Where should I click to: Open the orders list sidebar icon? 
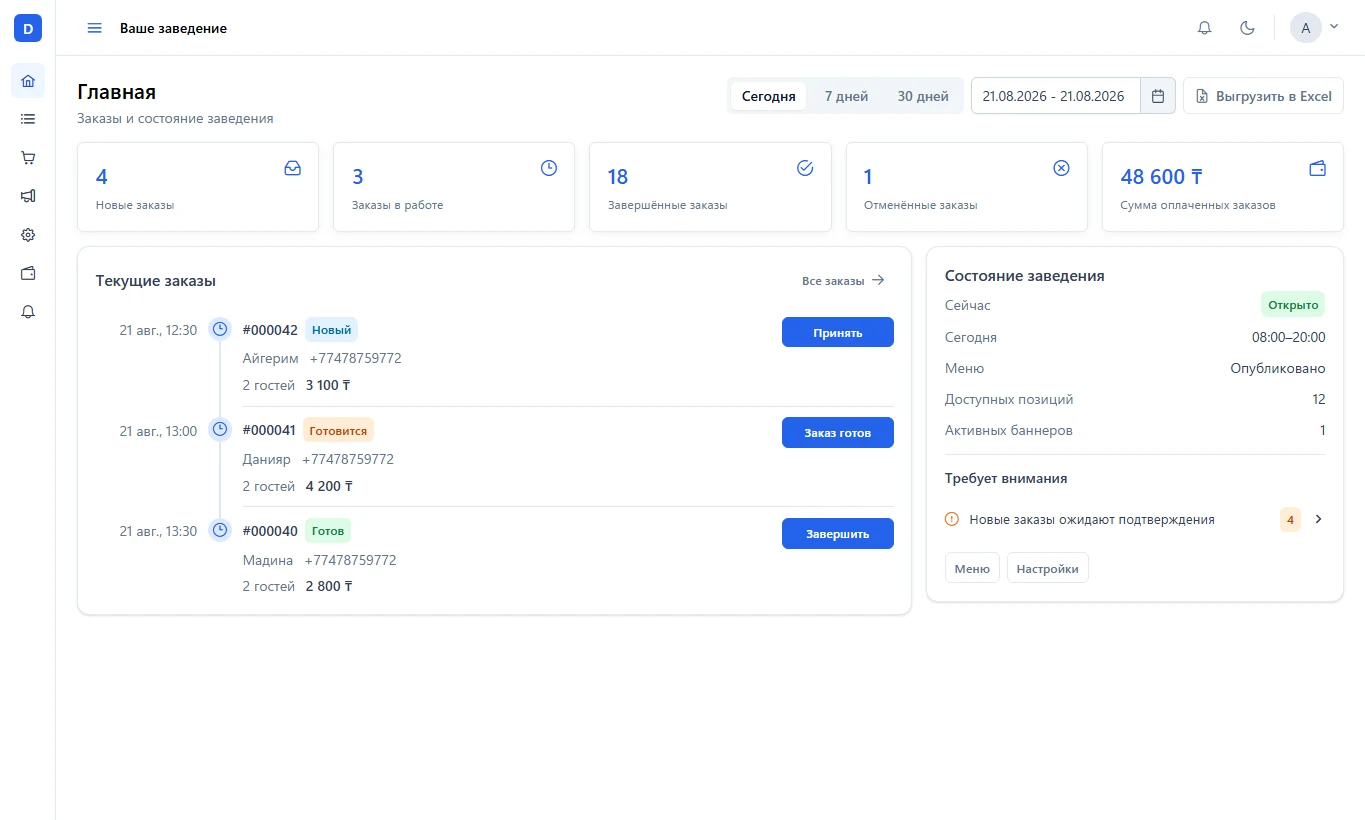(28, 119)
